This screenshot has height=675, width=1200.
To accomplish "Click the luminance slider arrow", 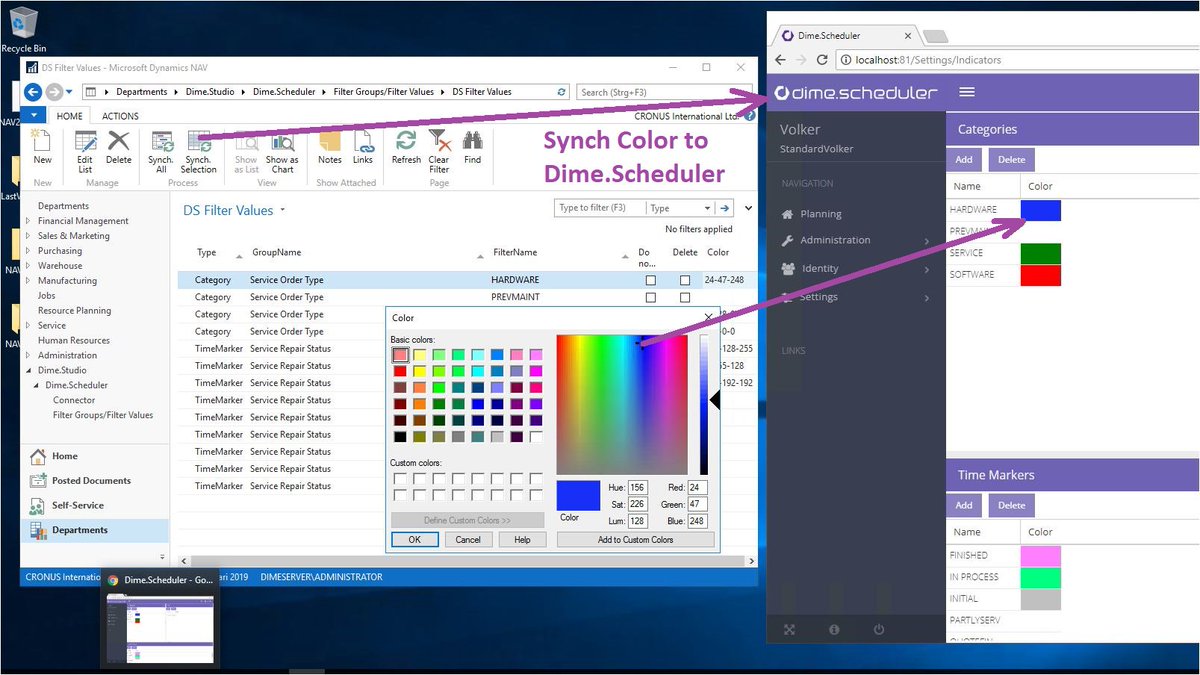I will 715,401.
